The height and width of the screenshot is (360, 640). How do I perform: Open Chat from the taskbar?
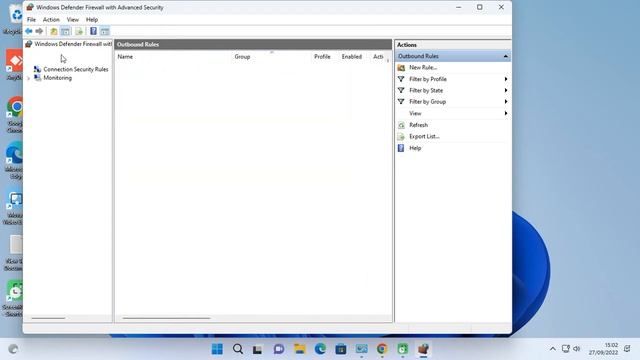[279, 349]
